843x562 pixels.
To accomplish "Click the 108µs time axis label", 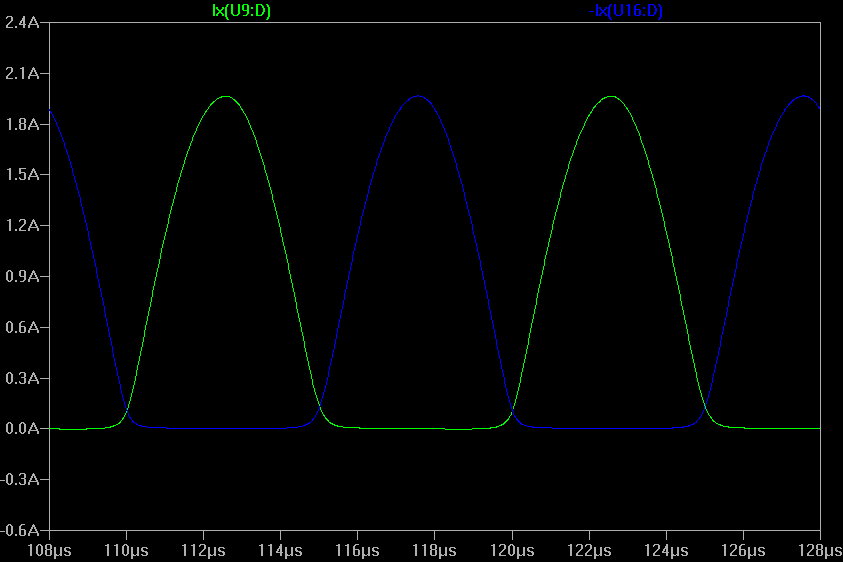I will click(x=49, y=551).
